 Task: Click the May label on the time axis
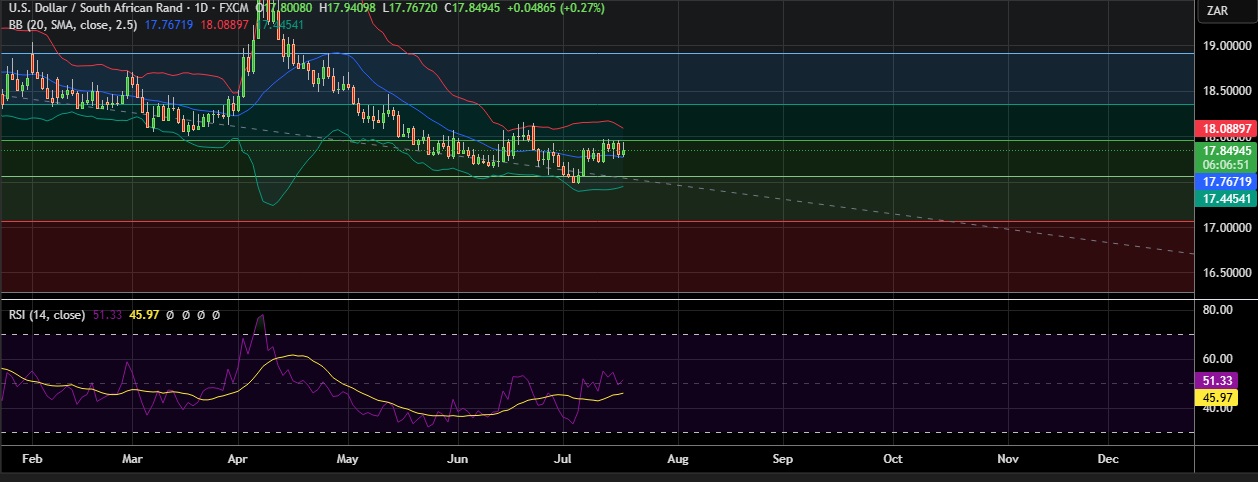(x=347, y=459)
